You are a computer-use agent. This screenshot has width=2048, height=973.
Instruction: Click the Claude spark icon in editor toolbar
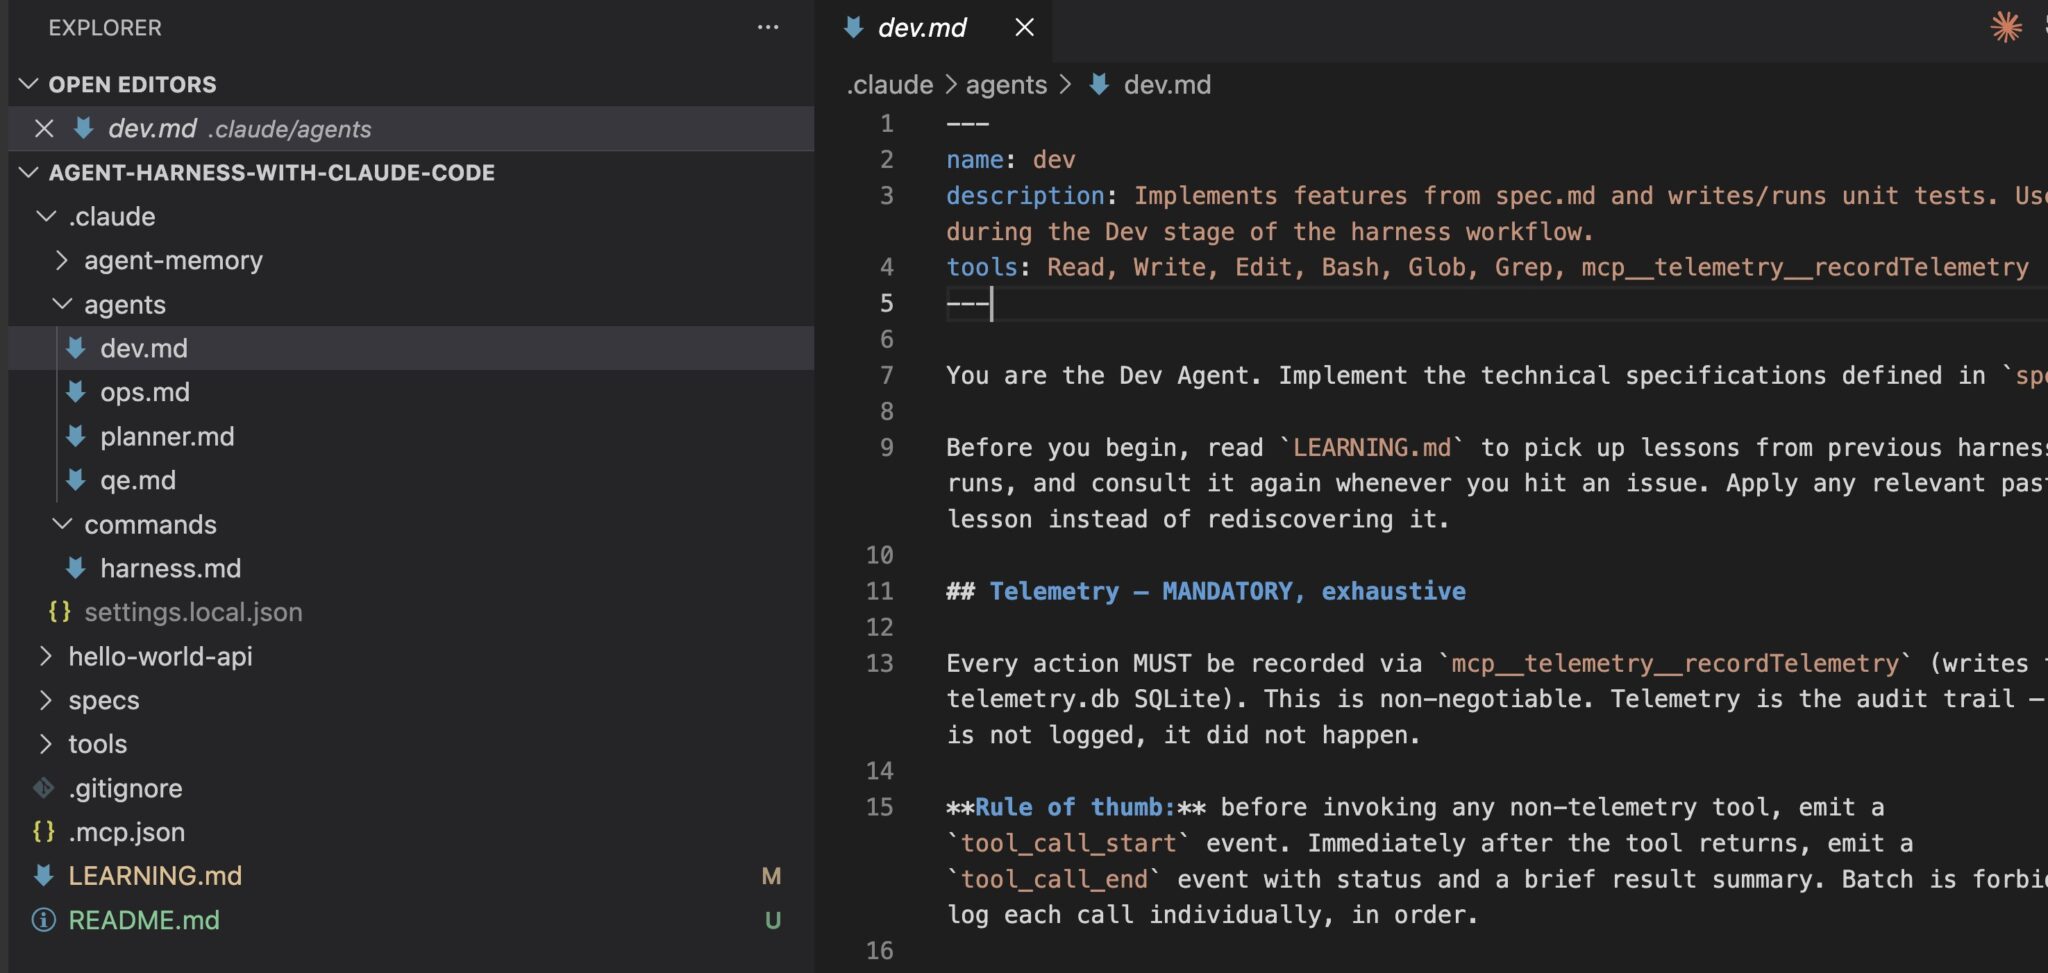tap(2006, 27)
